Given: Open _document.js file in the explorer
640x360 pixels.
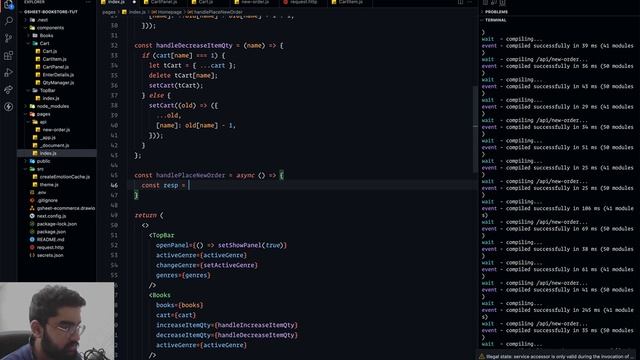Looking at the screenshot, I should tap(54, 145).
